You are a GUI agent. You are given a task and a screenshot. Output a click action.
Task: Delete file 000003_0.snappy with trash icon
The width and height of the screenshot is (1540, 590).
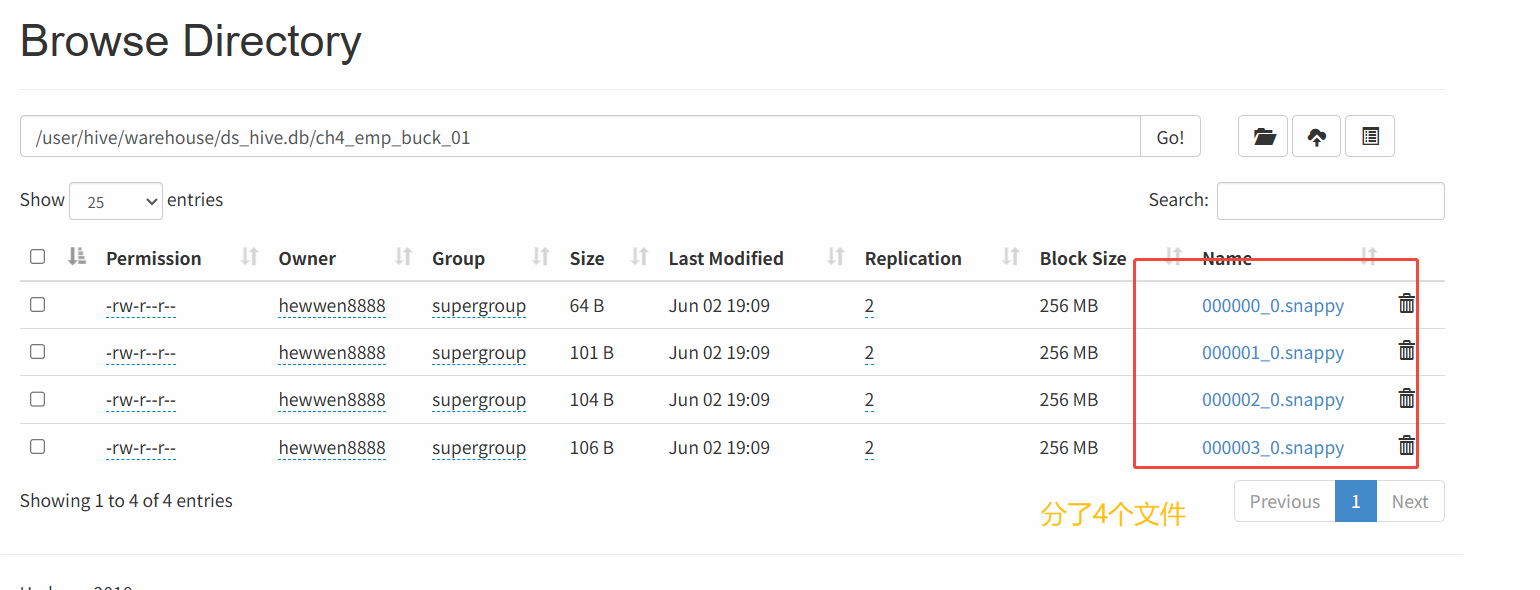pyautogui.click(x=1406, y=445)
